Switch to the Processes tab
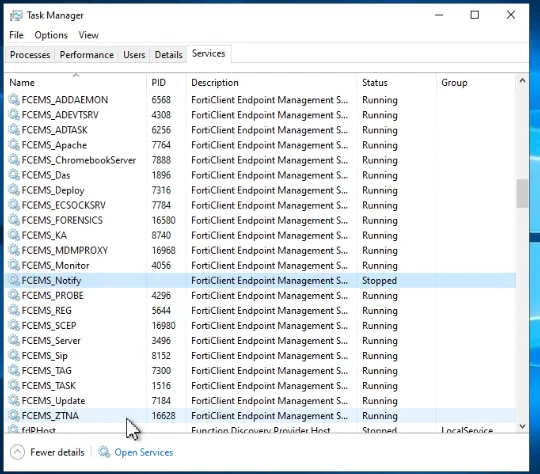Screen dimensions: 540x474 click(x=30, y=55)
